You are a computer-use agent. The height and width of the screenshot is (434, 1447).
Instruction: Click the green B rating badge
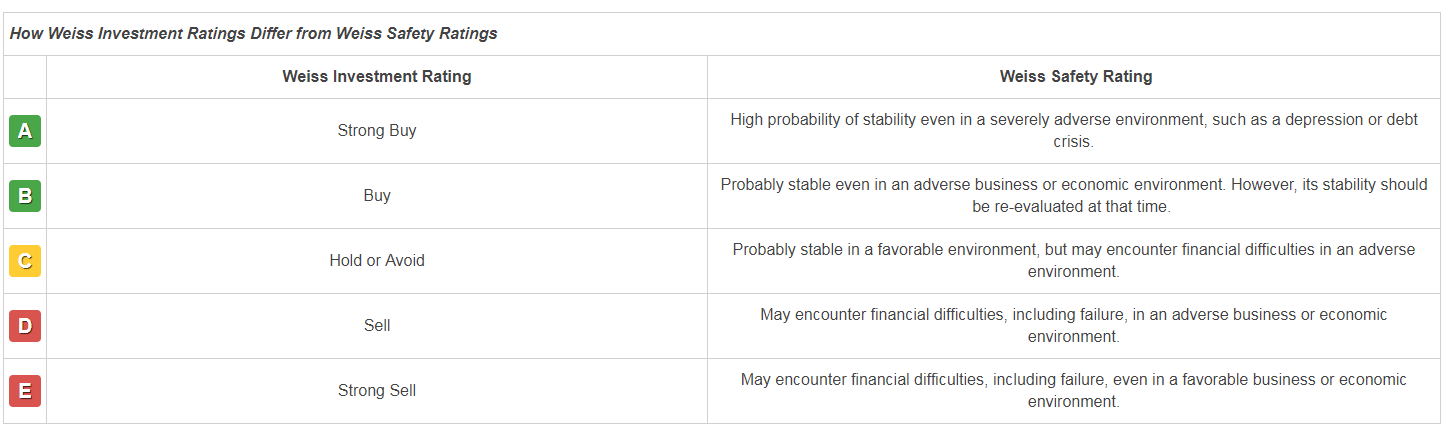pos(25,196)
